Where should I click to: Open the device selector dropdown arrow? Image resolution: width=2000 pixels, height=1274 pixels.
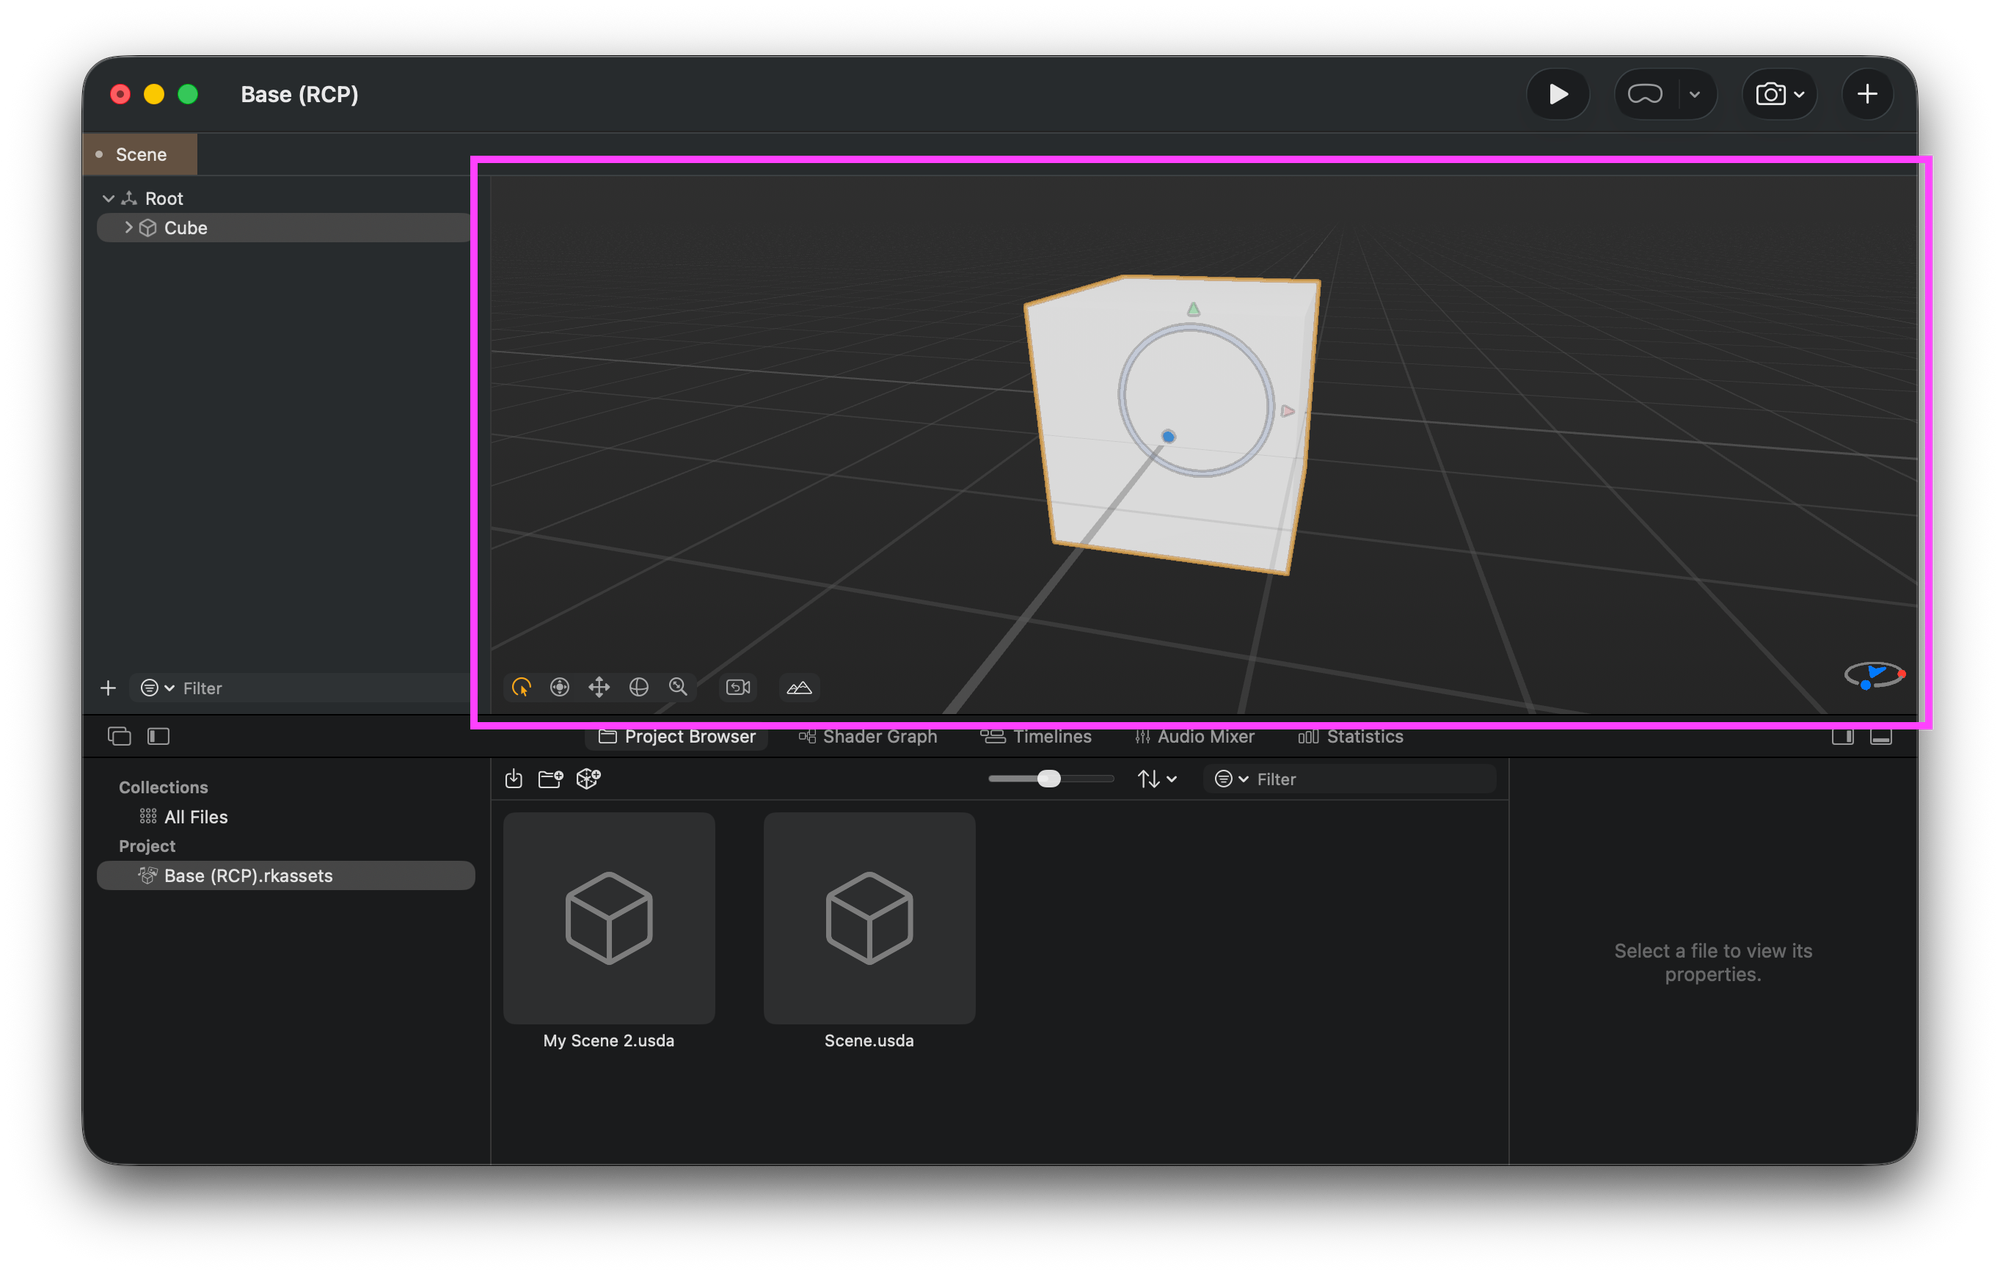tap(1694, 95)
